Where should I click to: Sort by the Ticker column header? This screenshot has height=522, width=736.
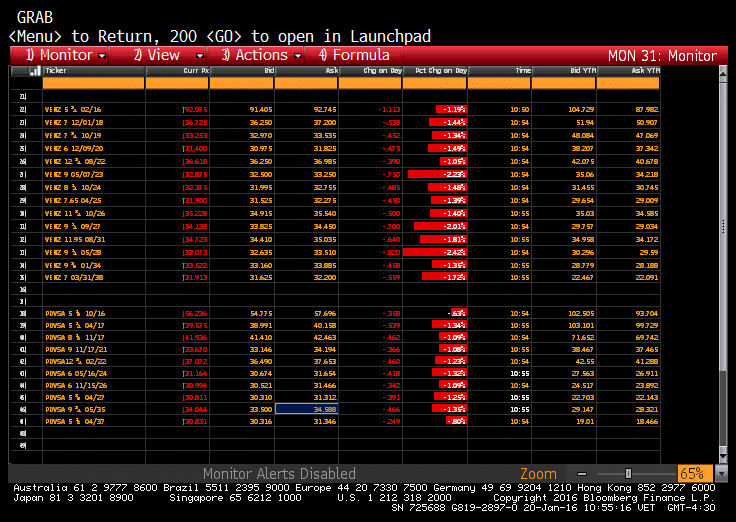pos(93,71)
